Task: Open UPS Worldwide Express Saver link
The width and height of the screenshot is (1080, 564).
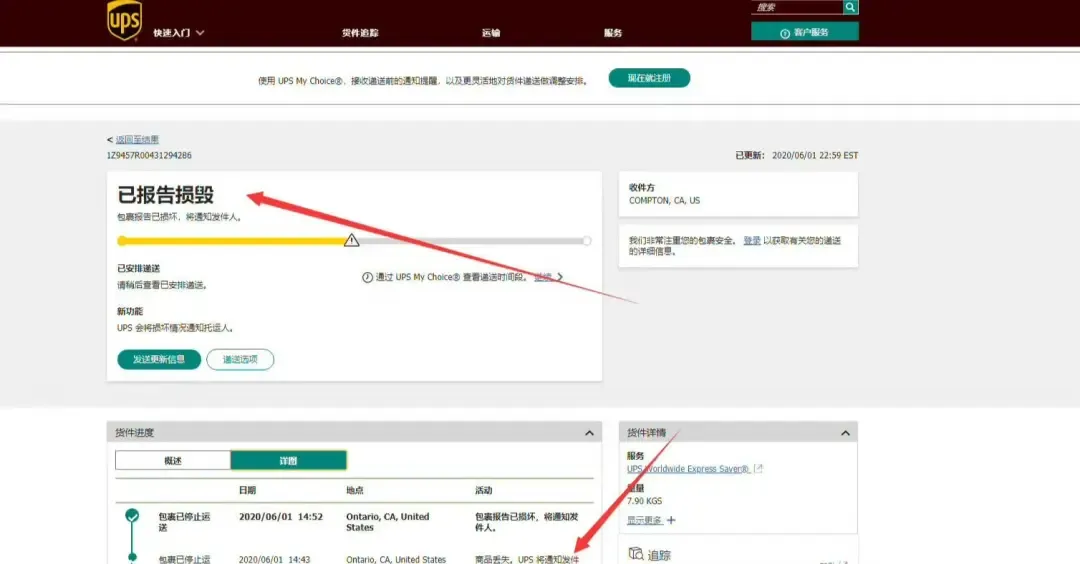Action: pos(687,468)
